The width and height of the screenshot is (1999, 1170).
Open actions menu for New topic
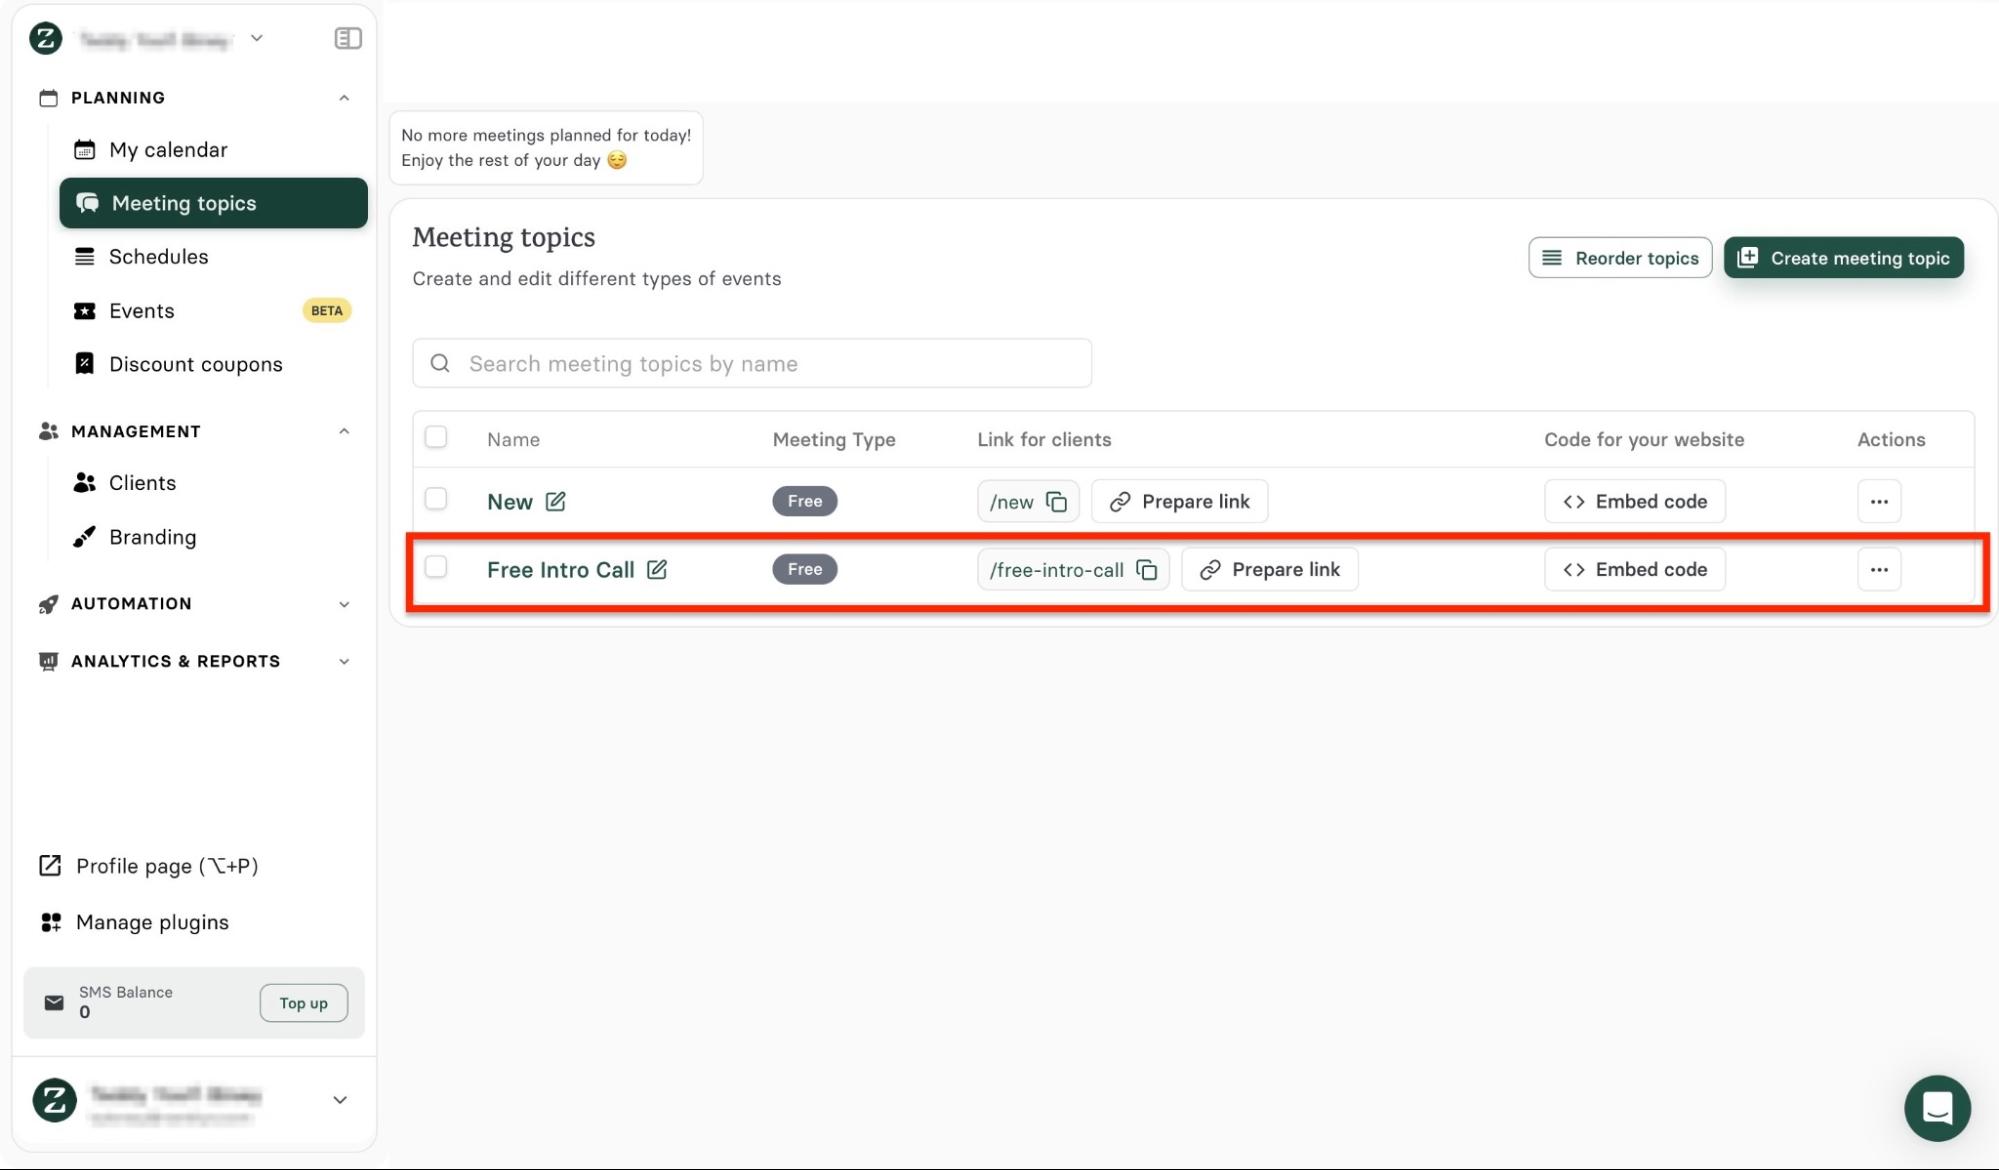[x=1878, y=501]
